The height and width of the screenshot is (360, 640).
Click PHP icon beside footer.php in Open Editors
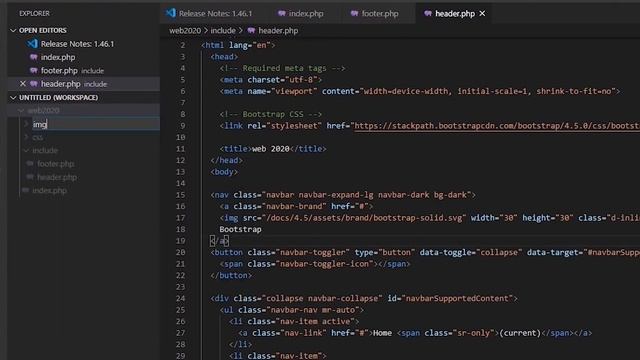[x=34, y=71]
